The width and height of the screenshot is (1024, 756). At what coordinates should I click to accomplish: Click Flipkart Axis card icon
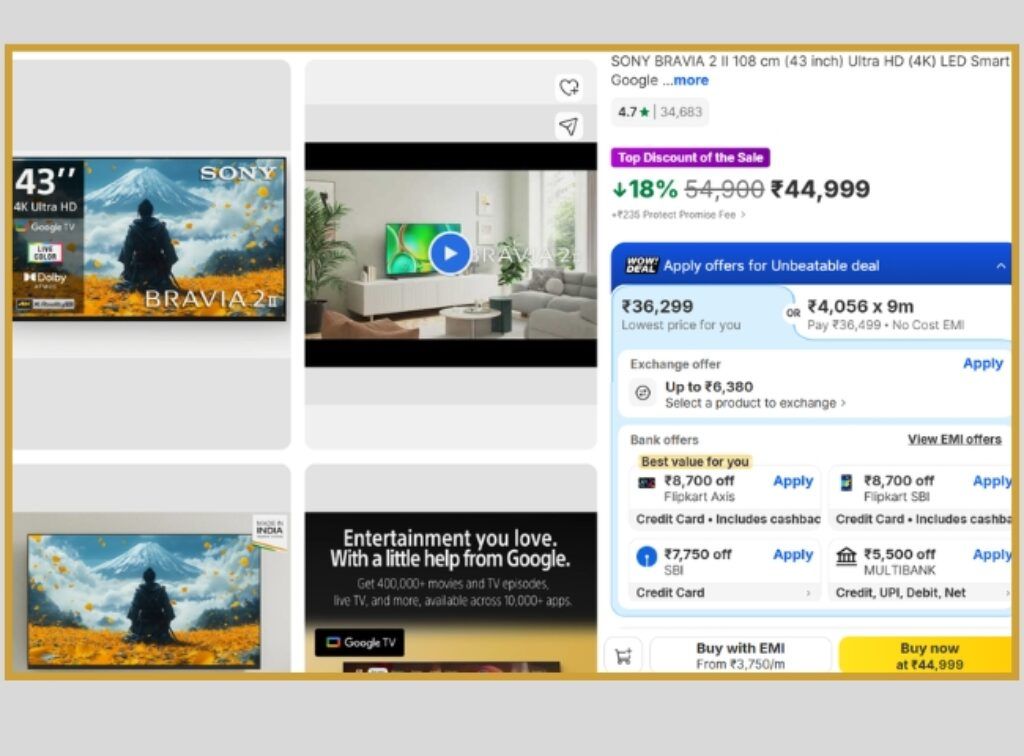(x=647, y=482)
